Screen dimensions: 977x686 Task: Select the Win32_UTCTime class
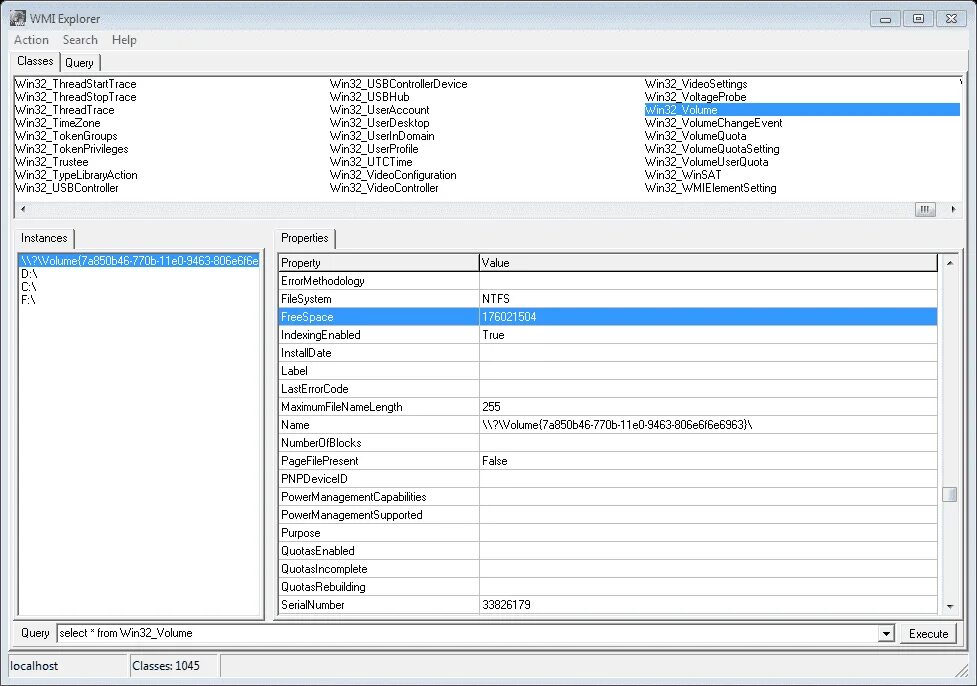pos(371,162)
